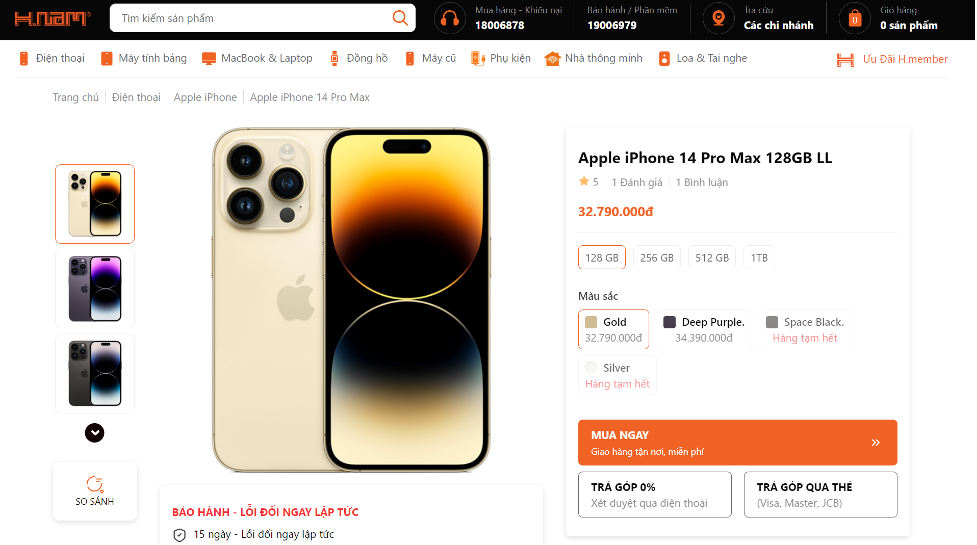Select the 256 GB storage option
This screenshot has height=545, width=977.
[x=656, y=257]
